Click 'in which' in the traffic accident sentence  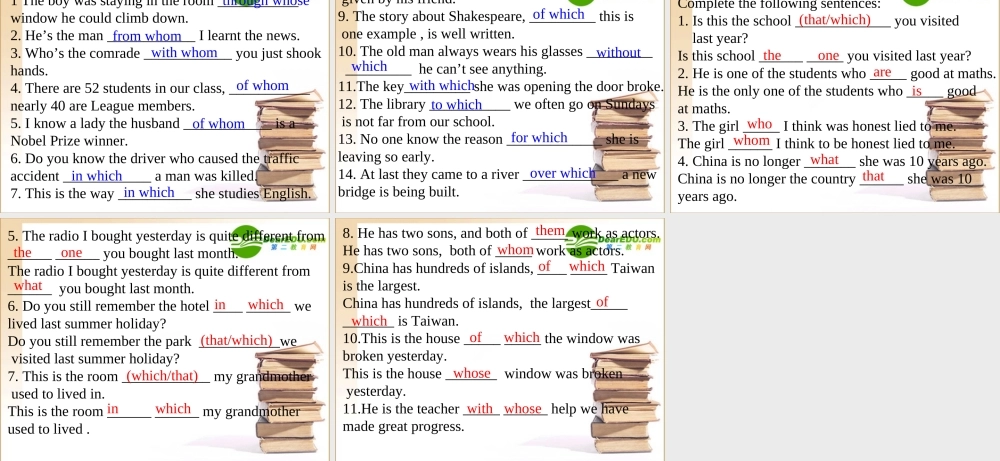click(x=96, y=176)
